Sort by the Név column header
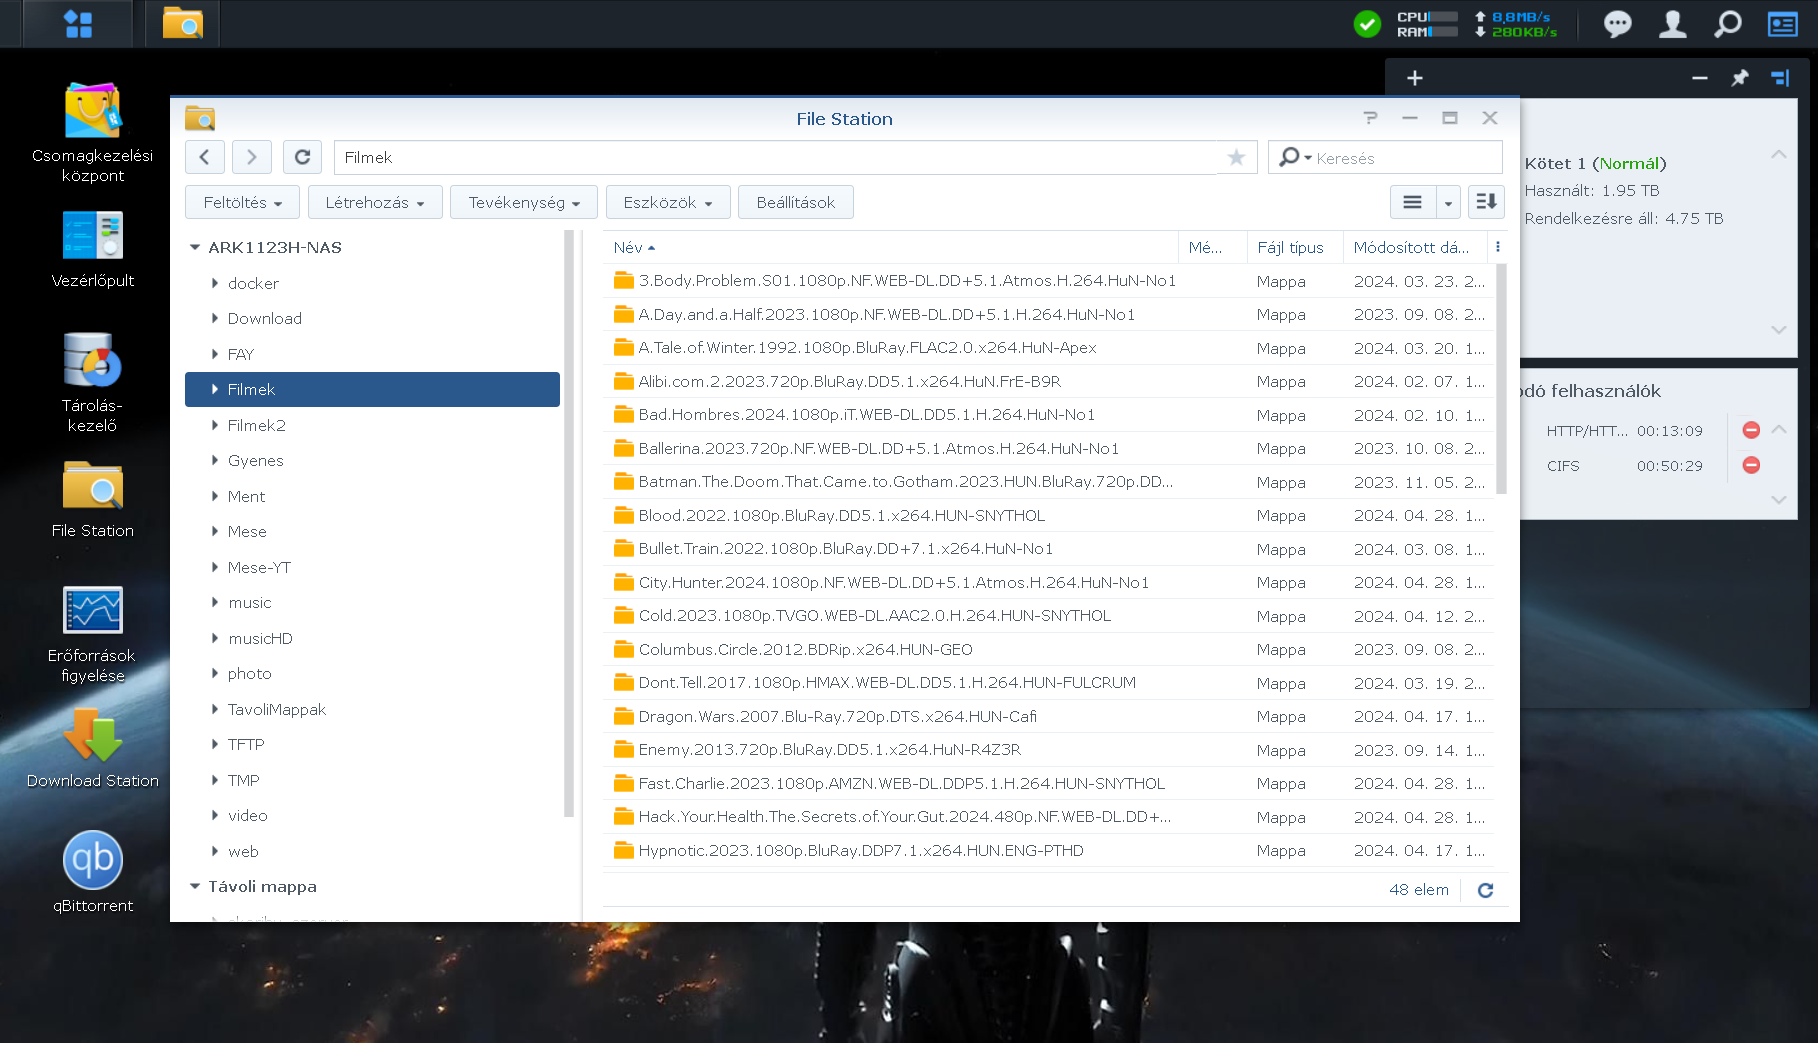 coord(628,247)
